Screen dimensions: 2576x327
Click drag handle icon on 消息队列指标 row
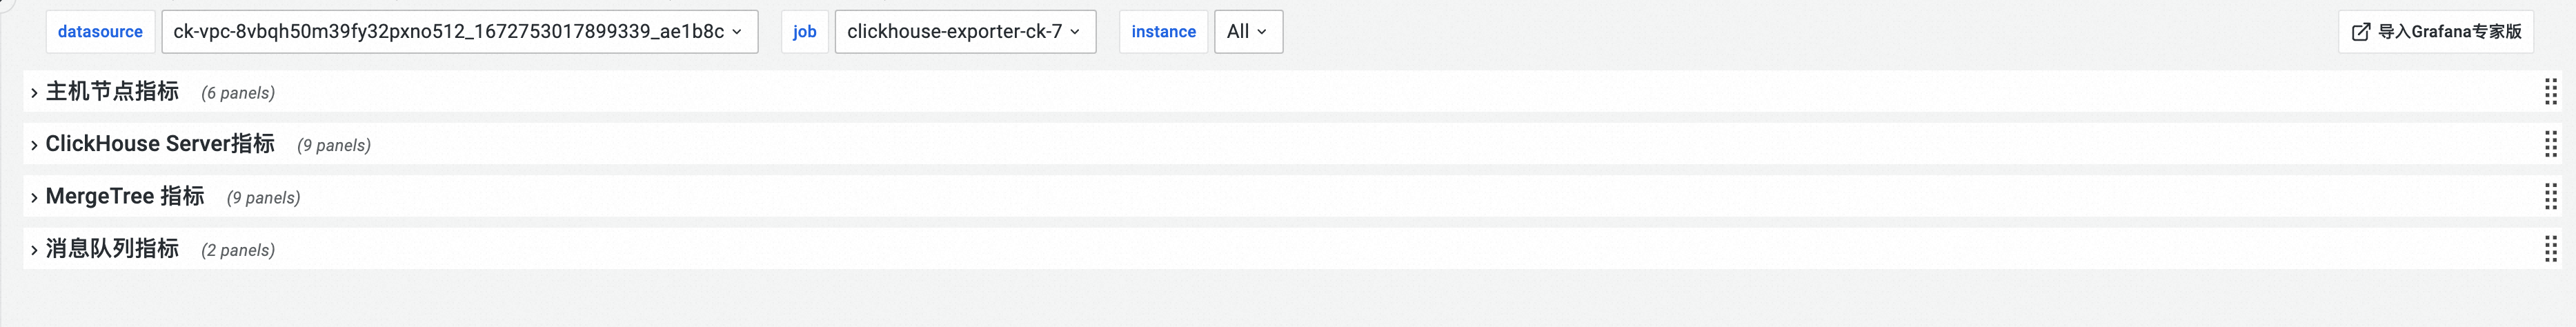[2550, 249]
